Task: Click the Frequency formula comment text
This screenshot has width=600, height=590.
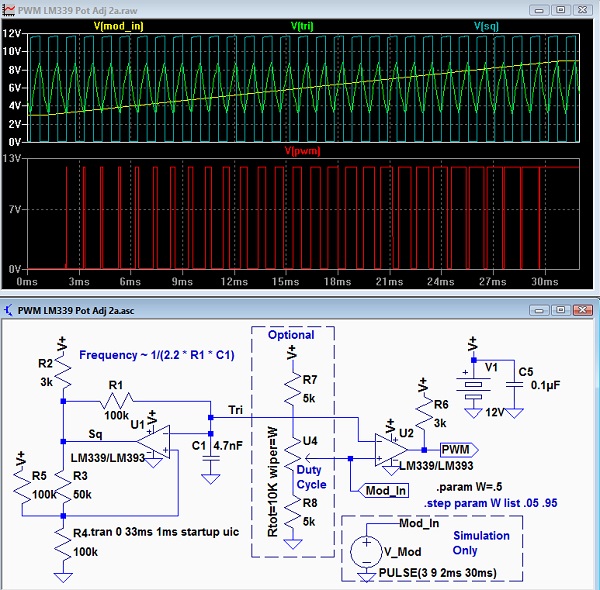Action: click(x=157, y=355)
